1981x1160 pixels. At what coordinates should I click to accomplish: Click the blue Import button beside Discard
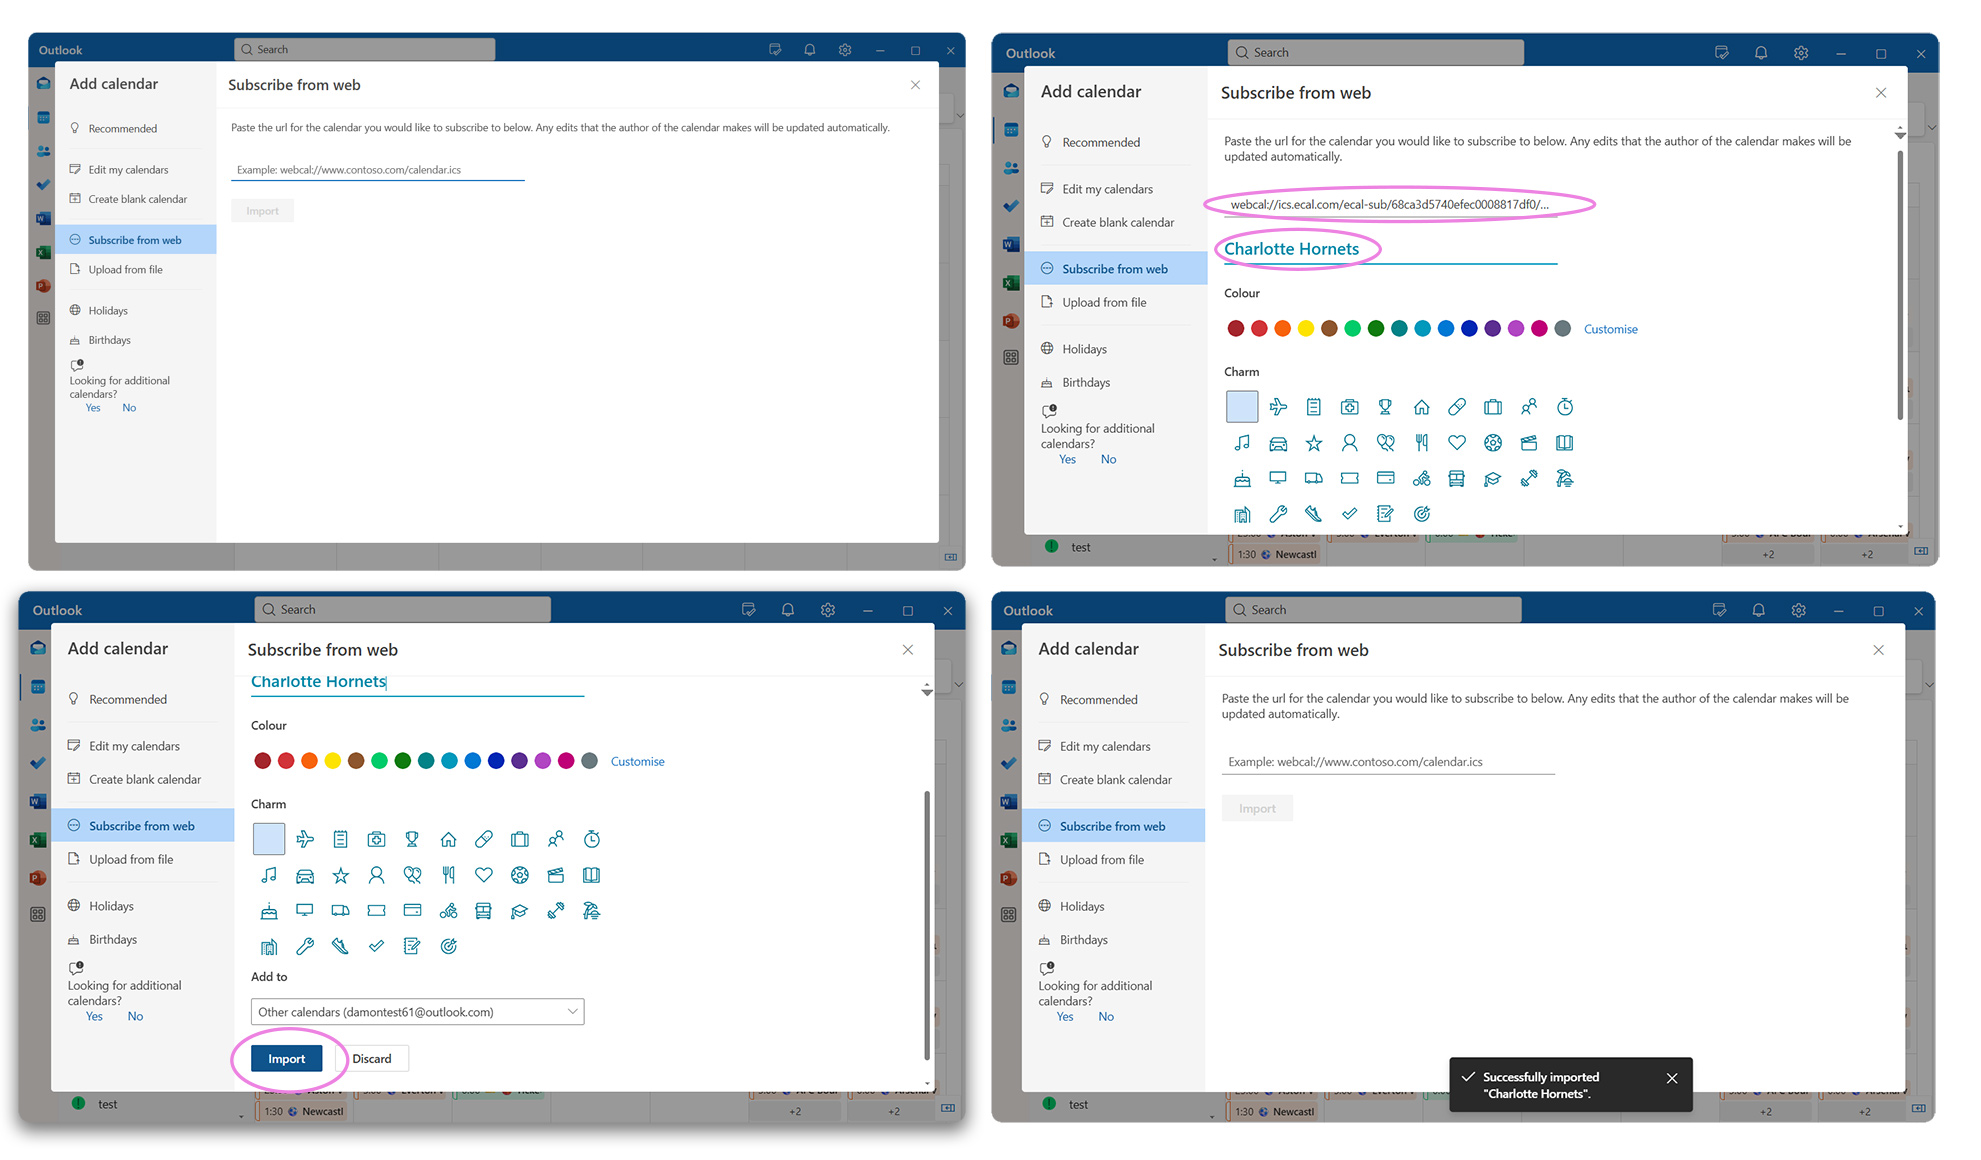286,1059
